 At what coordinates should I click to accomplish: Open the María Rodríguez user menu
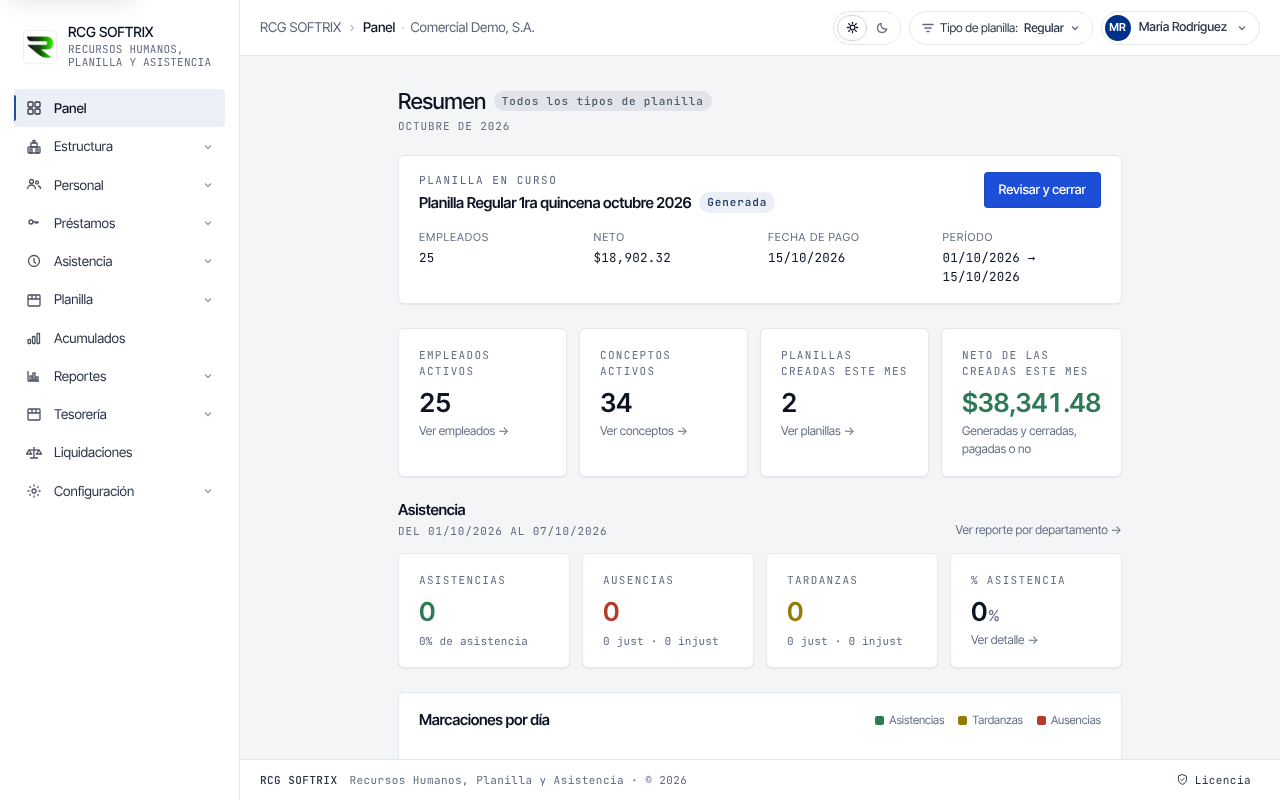click(1180, 28)
